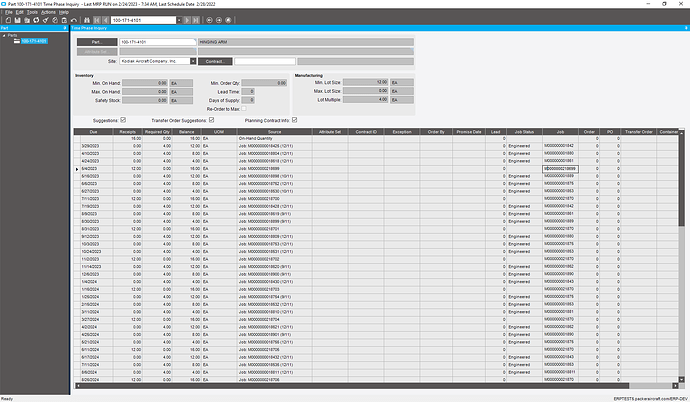Toggle Re-Order to Max checkbox

(244, 109)
